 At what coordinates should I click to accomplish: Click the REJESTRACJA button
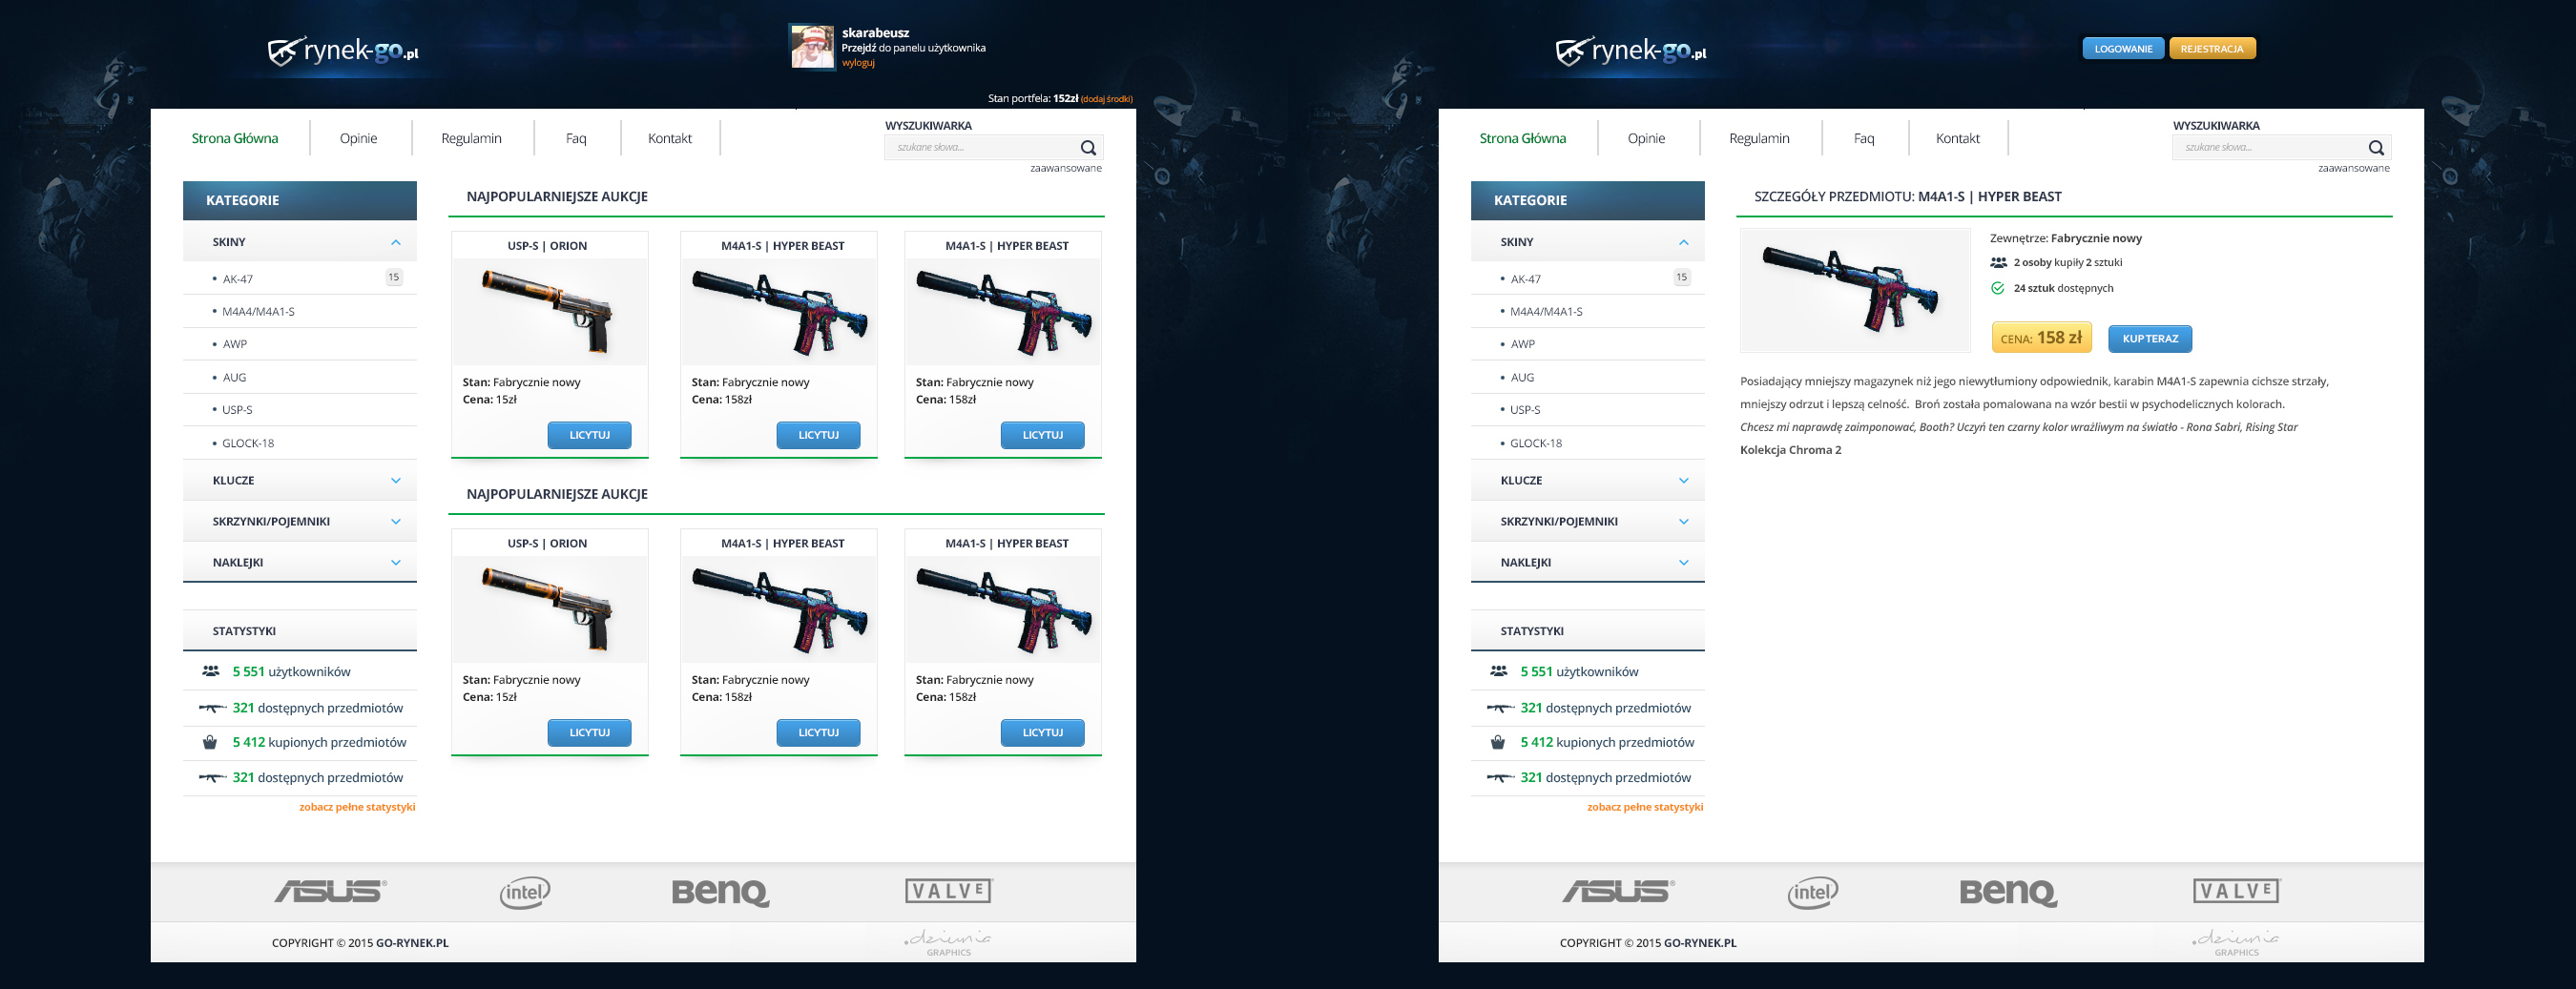click(x=2212, y=48)
